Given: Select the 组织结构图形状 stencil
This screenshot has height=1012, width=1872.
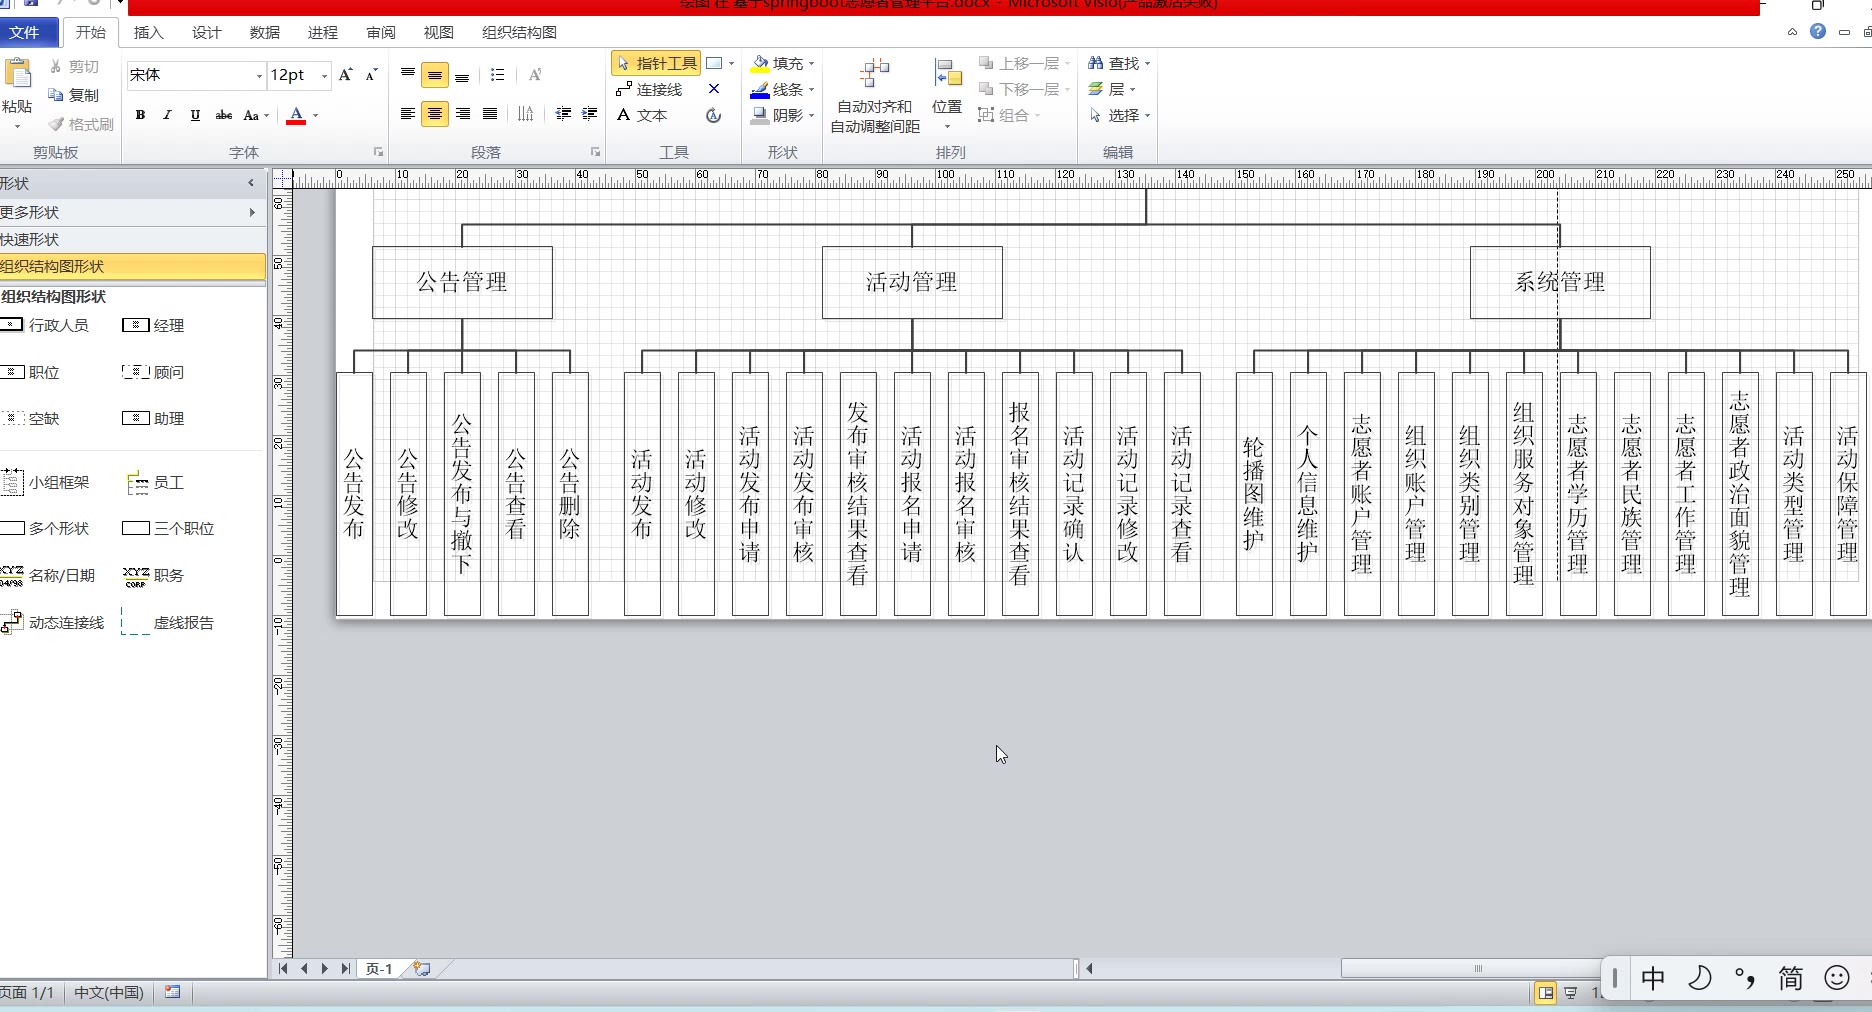Looking at the screenshot, I should coord(132,266).
